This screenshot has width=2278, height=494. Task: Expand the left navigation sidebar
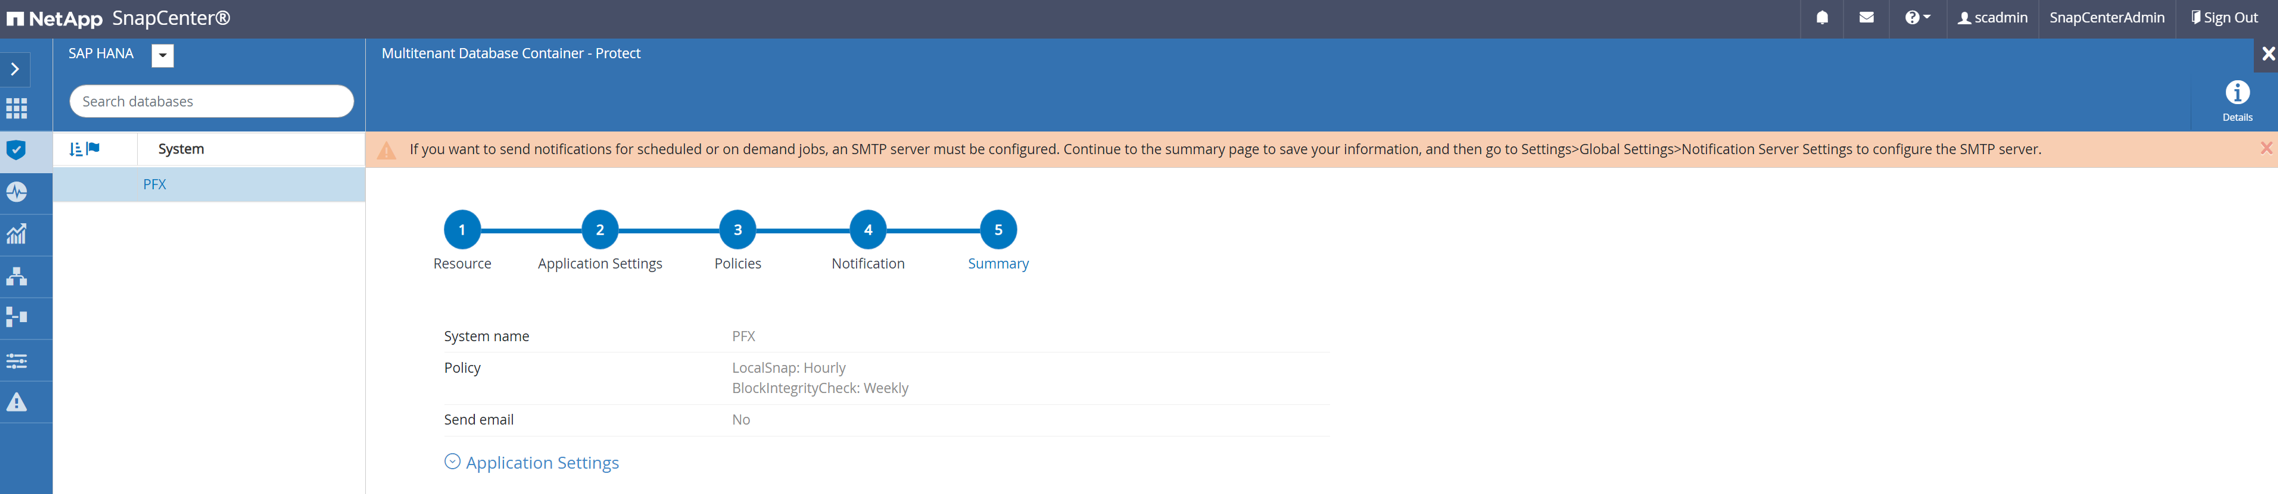16,69
